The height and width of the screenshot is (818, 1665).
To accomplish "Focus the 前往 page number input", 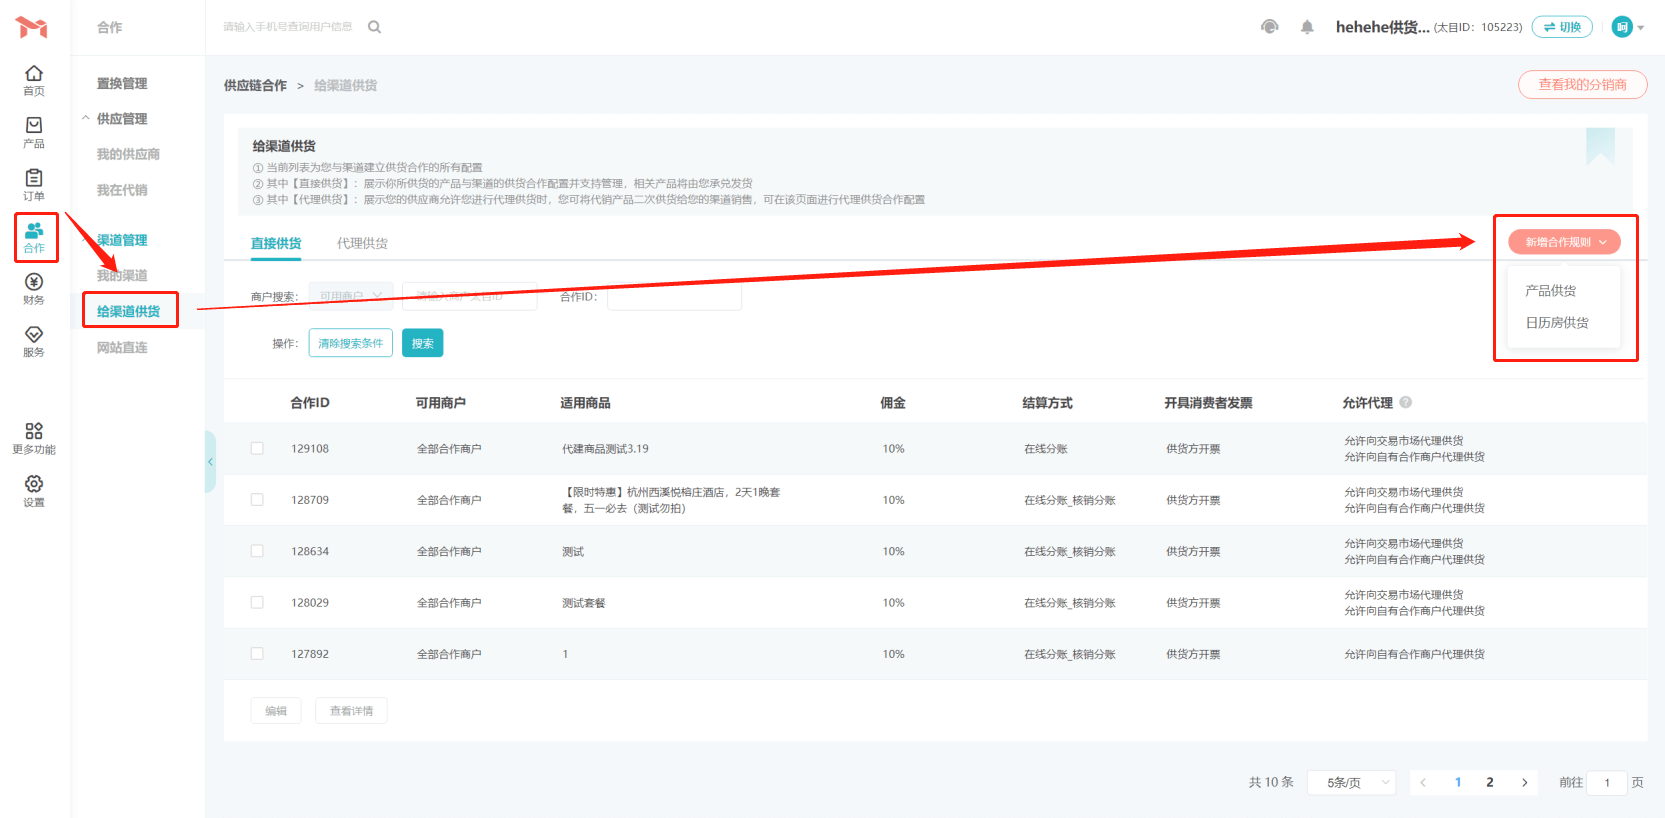I will [x=1607, y=782].
